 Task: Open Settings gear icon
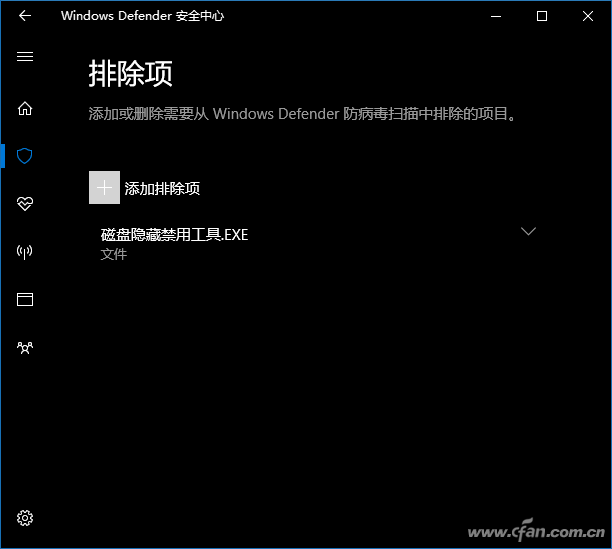point(25,518)
